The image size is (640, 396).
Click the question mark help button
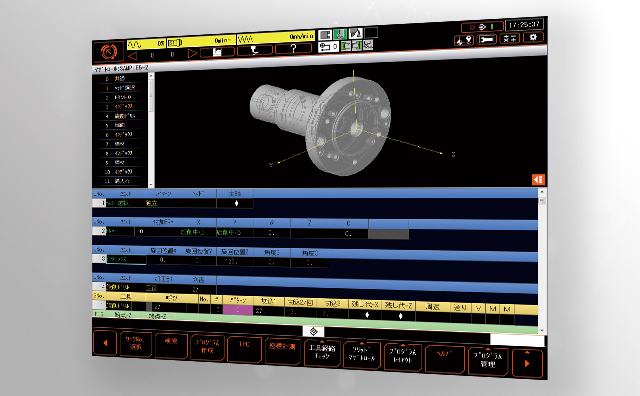pos(293,49)
